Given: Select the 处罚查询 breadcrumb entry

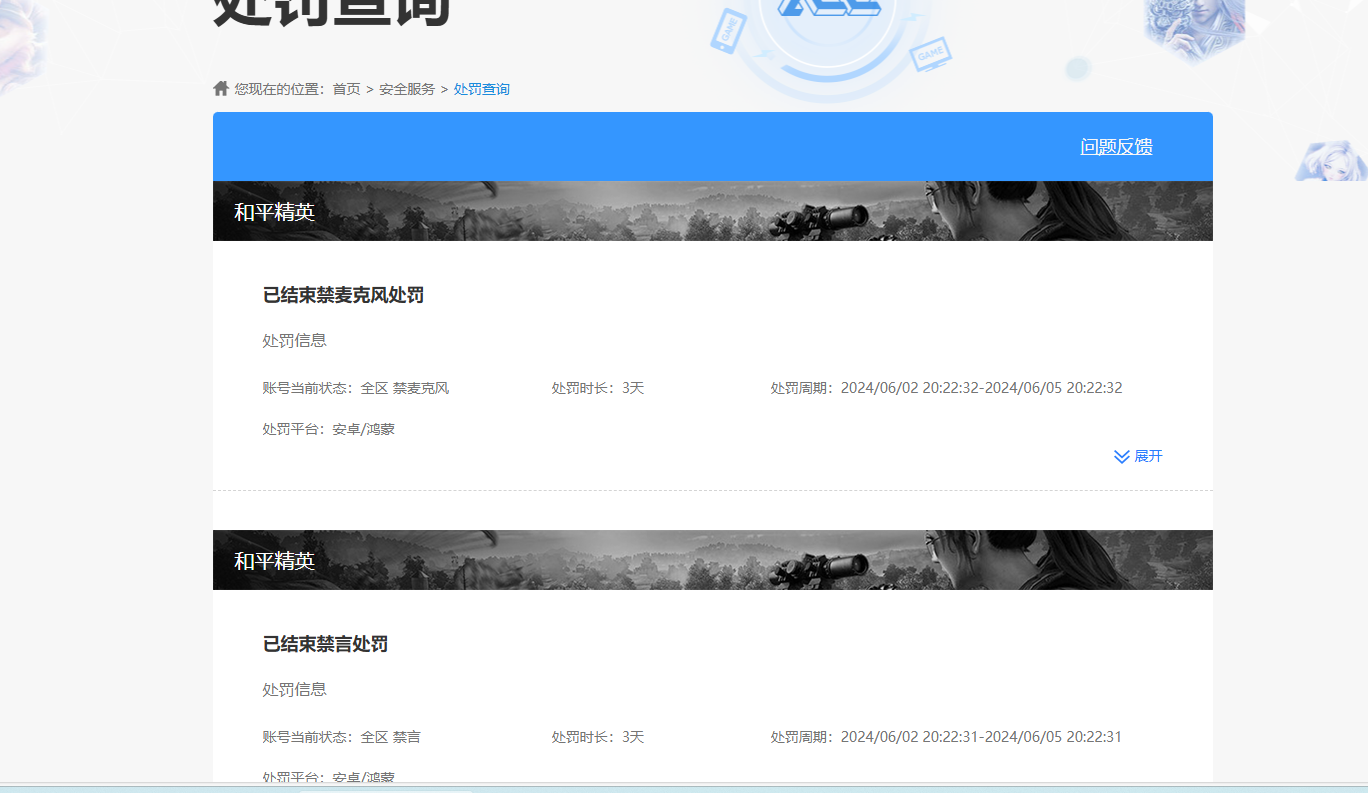Looking at the screenshot, I should point(481,88).
